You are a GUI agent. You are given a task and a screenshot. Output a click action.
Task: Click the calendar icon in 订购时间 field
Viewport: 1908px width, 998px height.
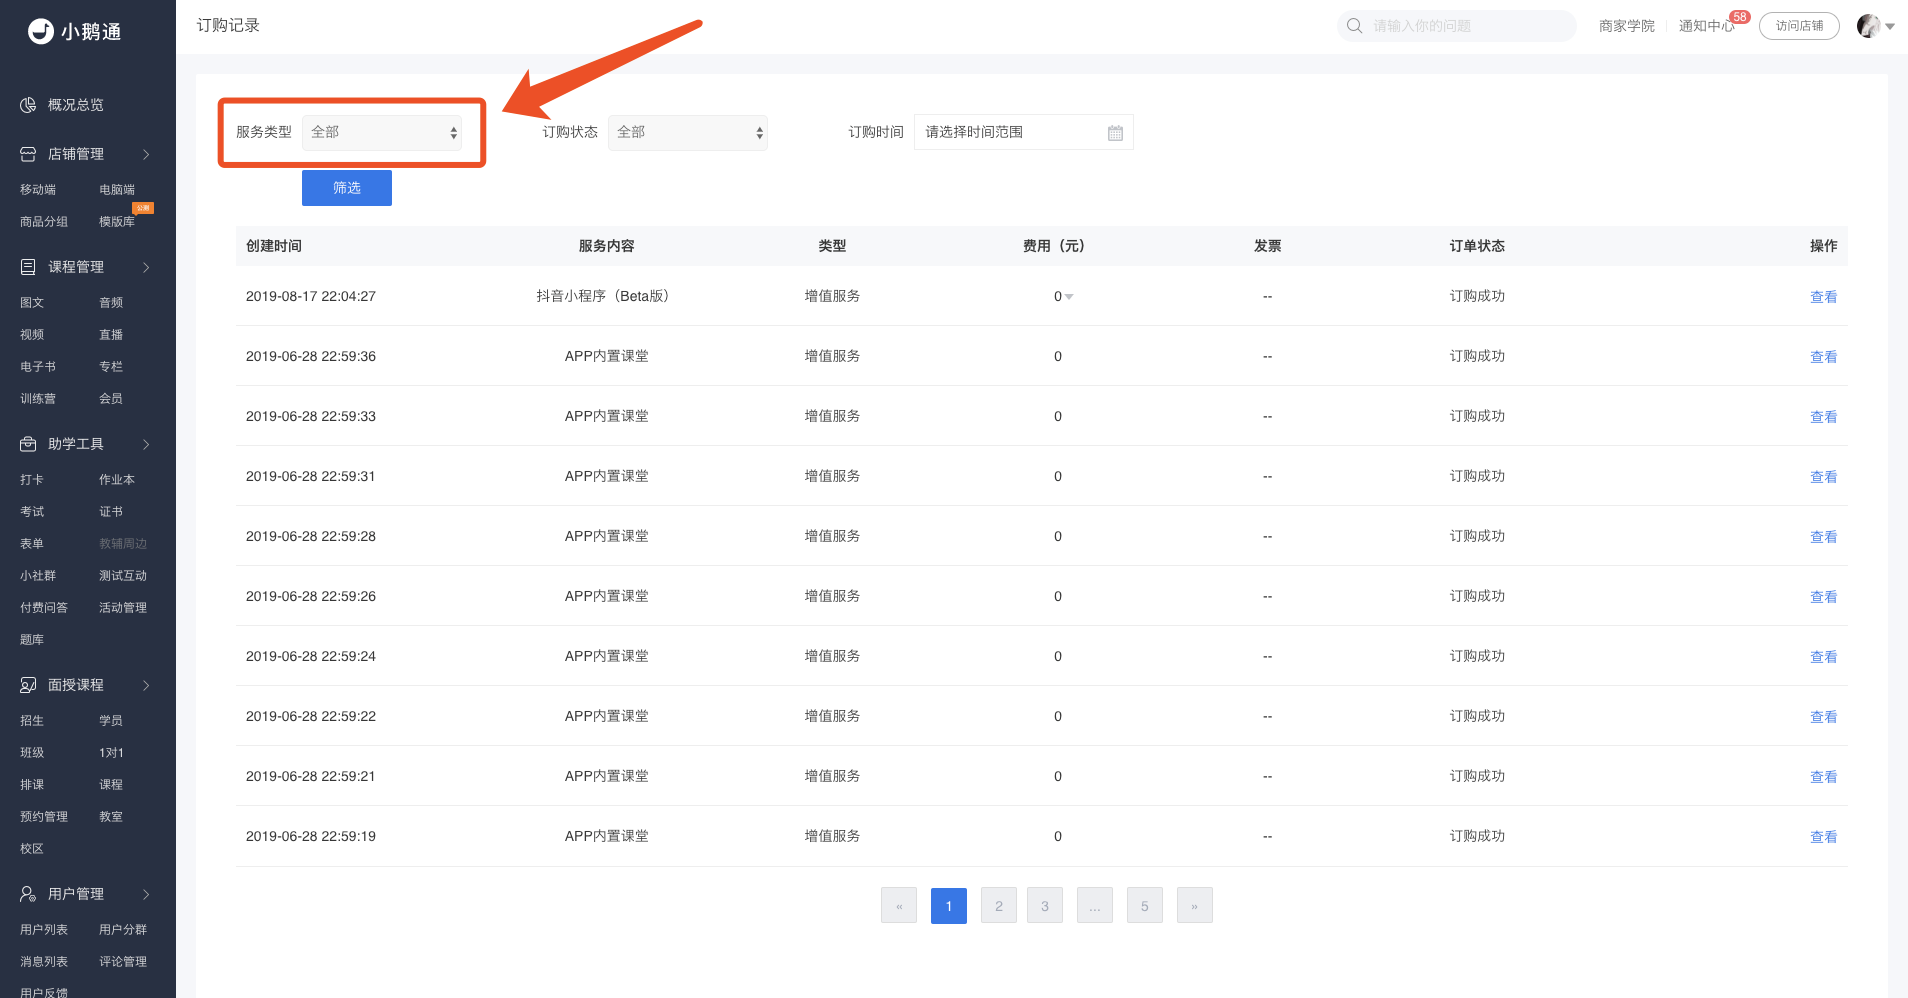[1115, 133]
